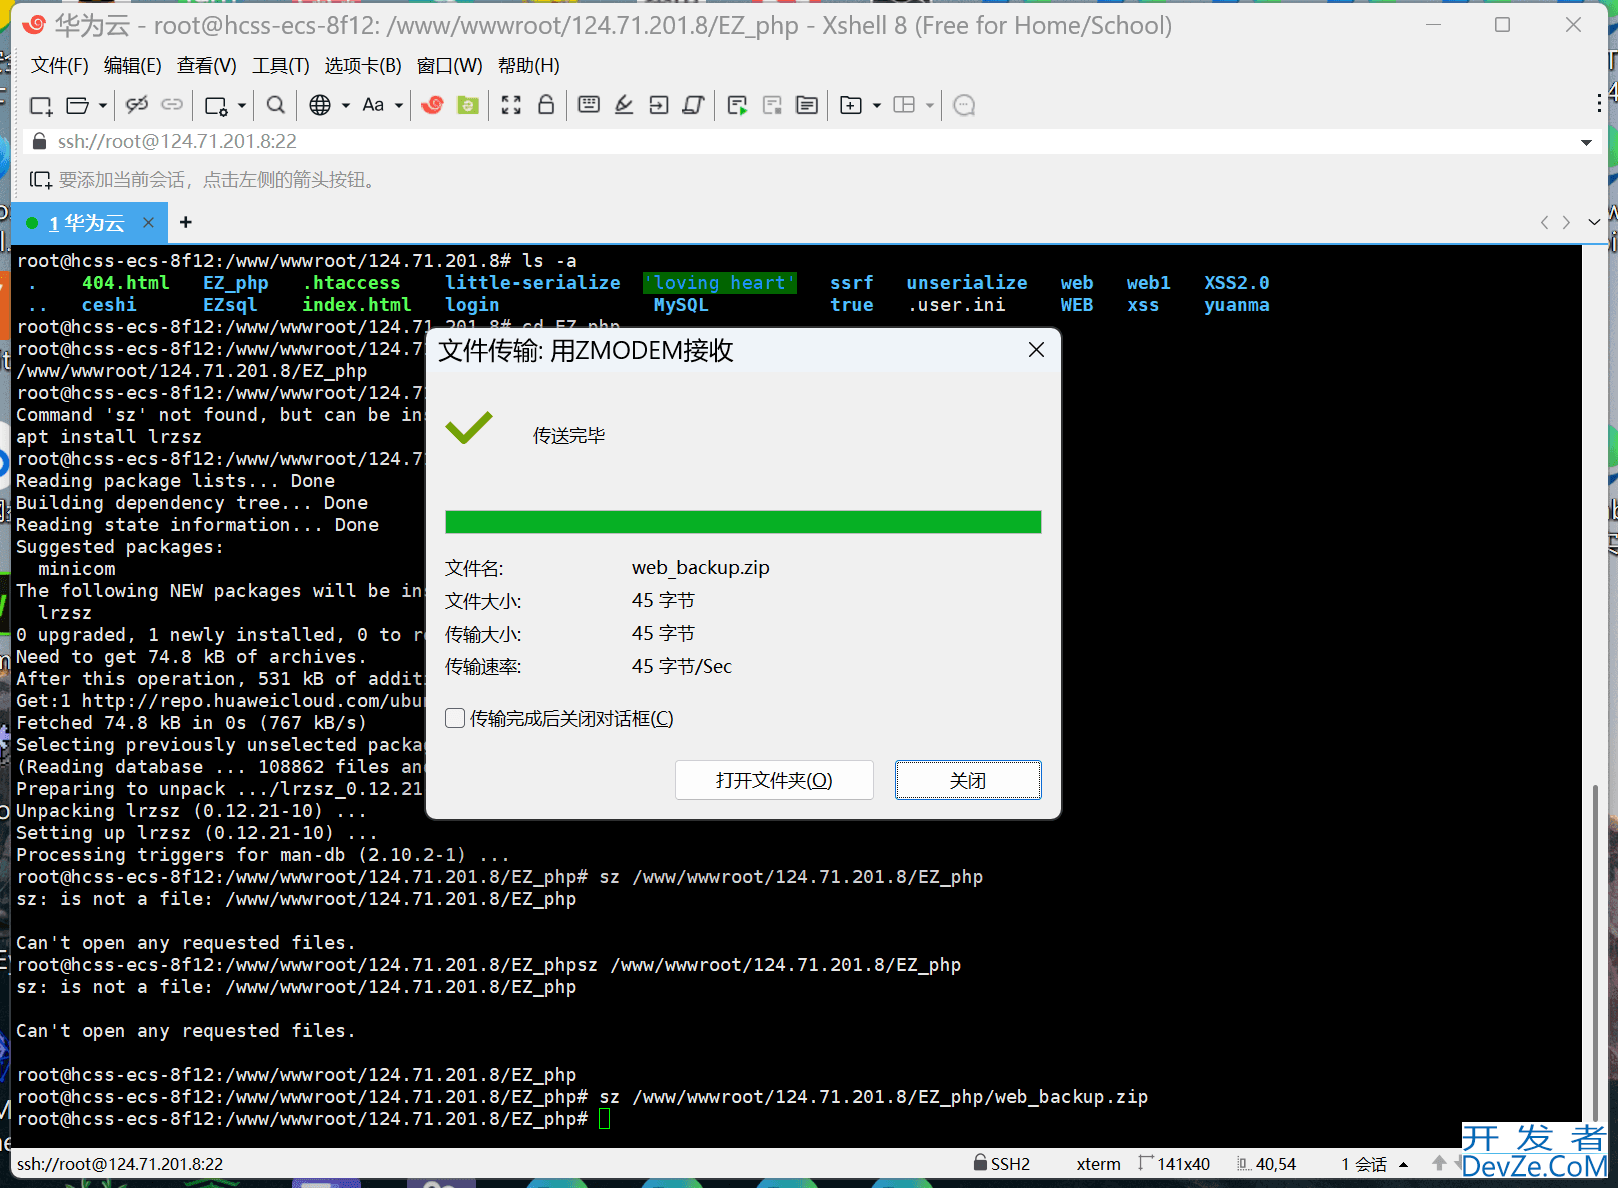The width and height of the screenshot is (1618, 1188).
Task: Click the add current session arrow icon
Action: tap(40, 180)
